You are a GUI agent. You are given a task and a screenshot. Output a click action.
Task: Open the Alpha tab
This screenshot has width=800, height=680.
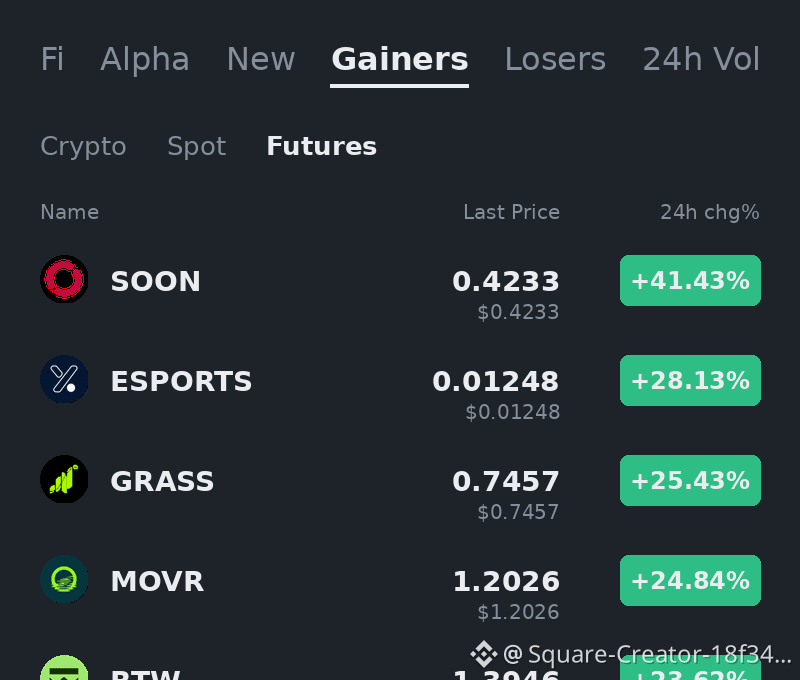(x=145, y=59)
